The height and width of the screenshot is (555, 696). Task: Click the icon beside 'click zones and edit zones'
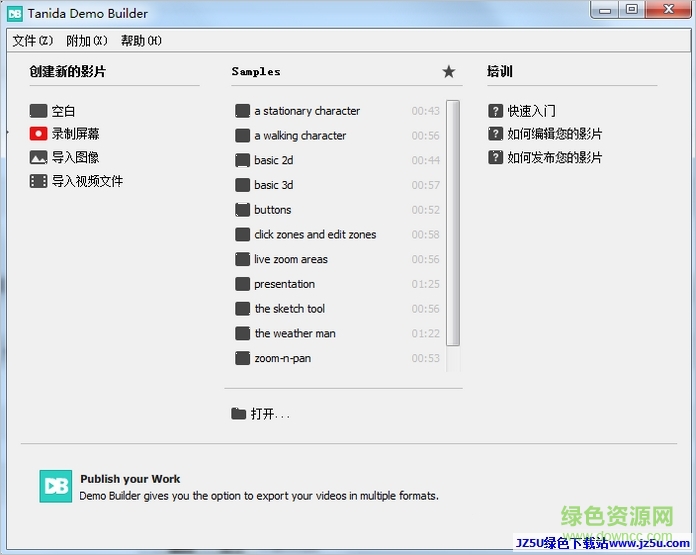click(242, 234)
